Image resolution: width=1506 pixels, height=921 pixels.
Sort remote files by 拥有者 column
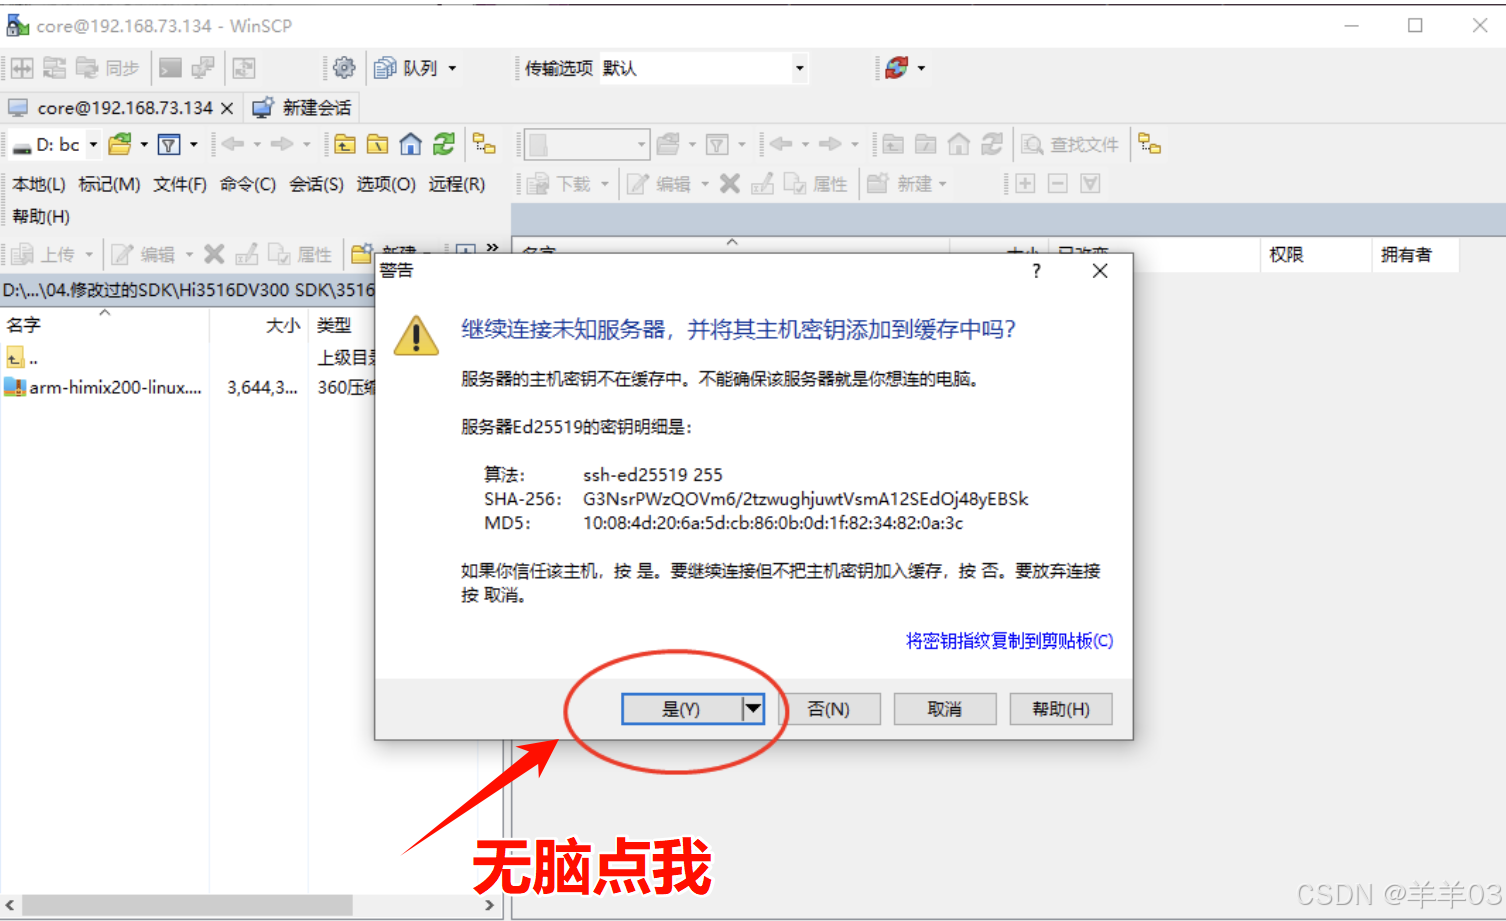pos(1414,255)
